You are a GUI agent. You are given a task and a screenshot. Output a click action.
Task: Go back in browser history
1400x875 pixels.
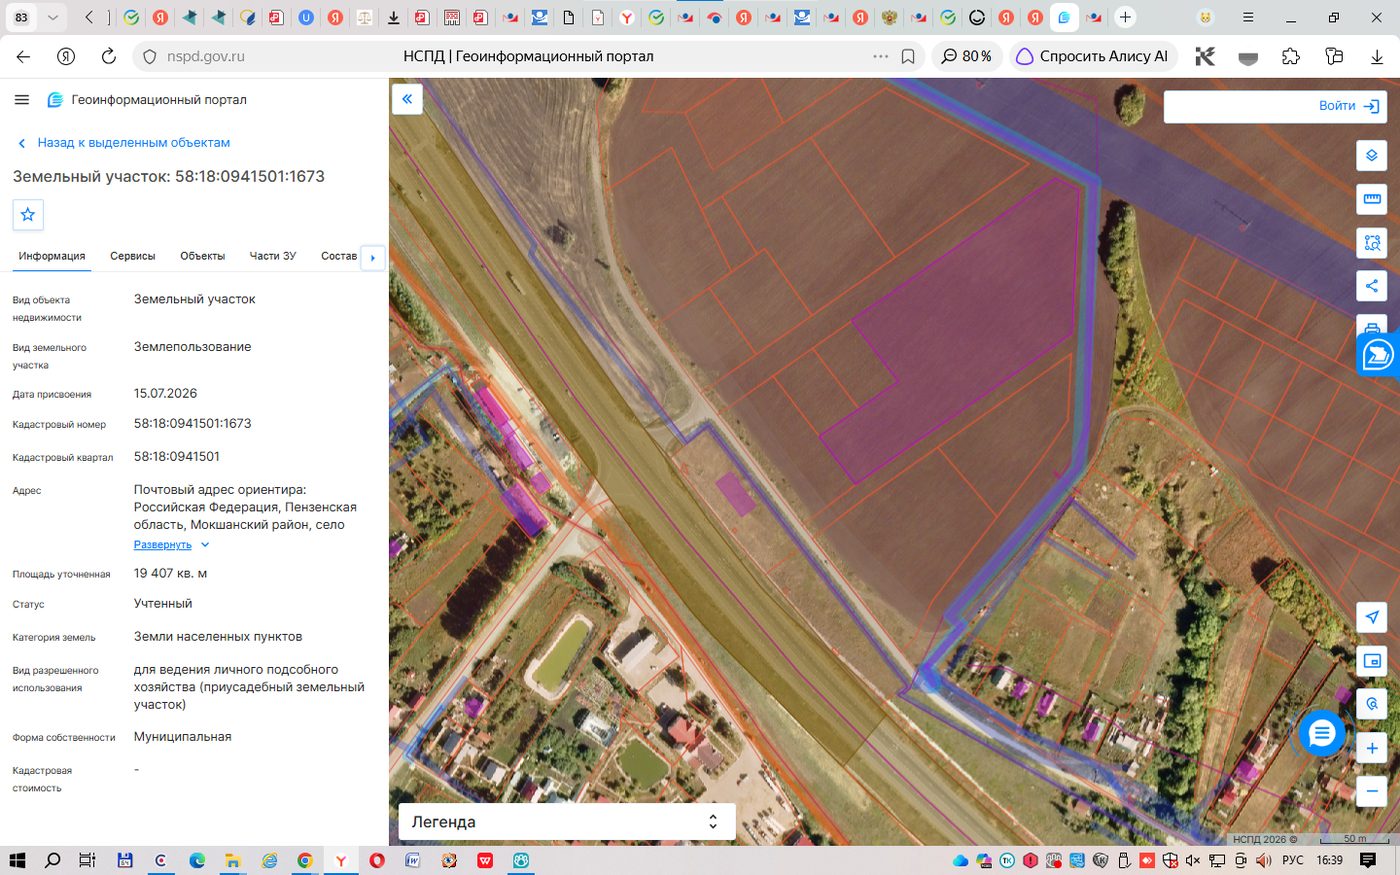click(x=23, y=56)
